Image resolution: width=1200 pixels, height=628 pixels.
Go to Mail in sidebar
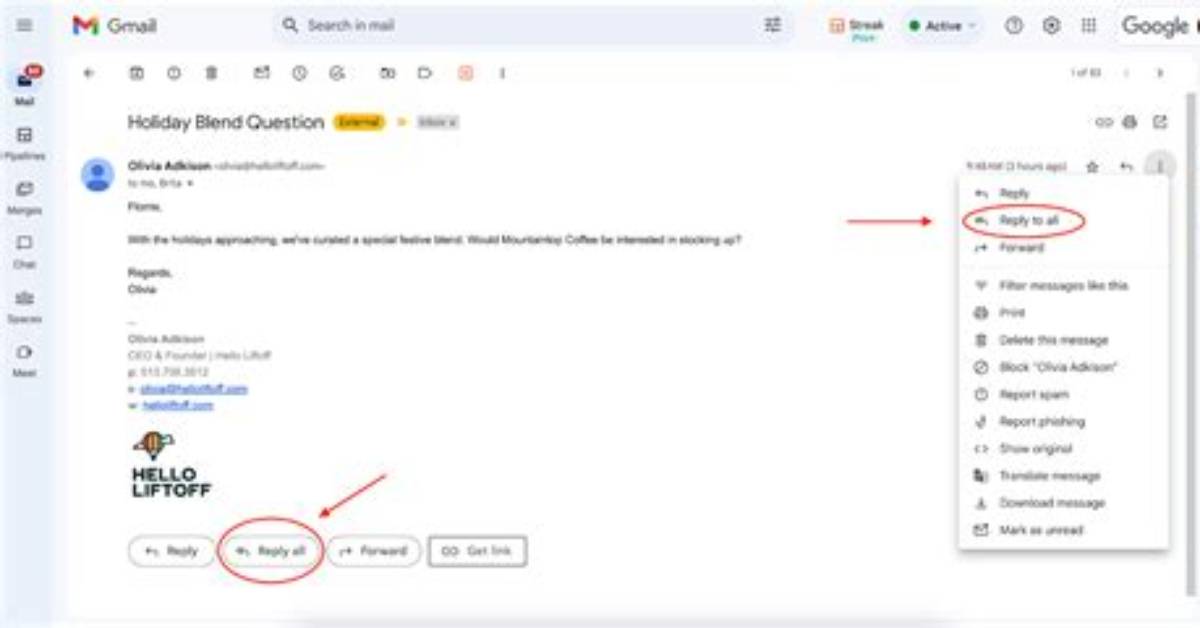click(x=25, y=86)
